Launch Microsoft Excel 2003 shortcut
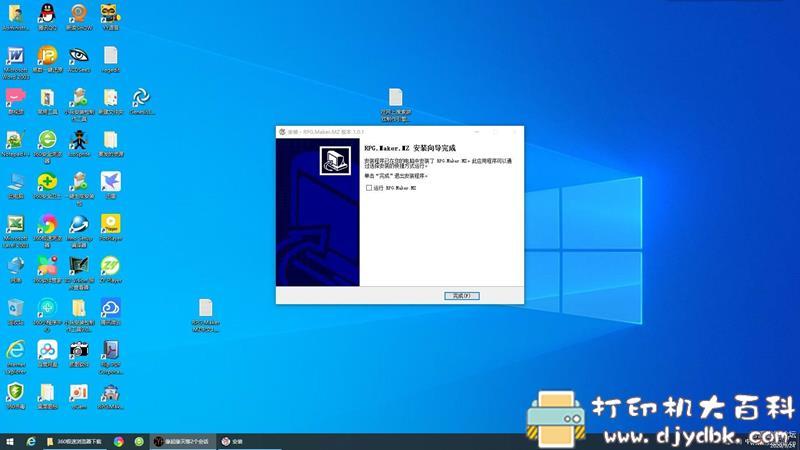Image resolution: width=800 pixels, height=450 pixels. pos(16,231)
